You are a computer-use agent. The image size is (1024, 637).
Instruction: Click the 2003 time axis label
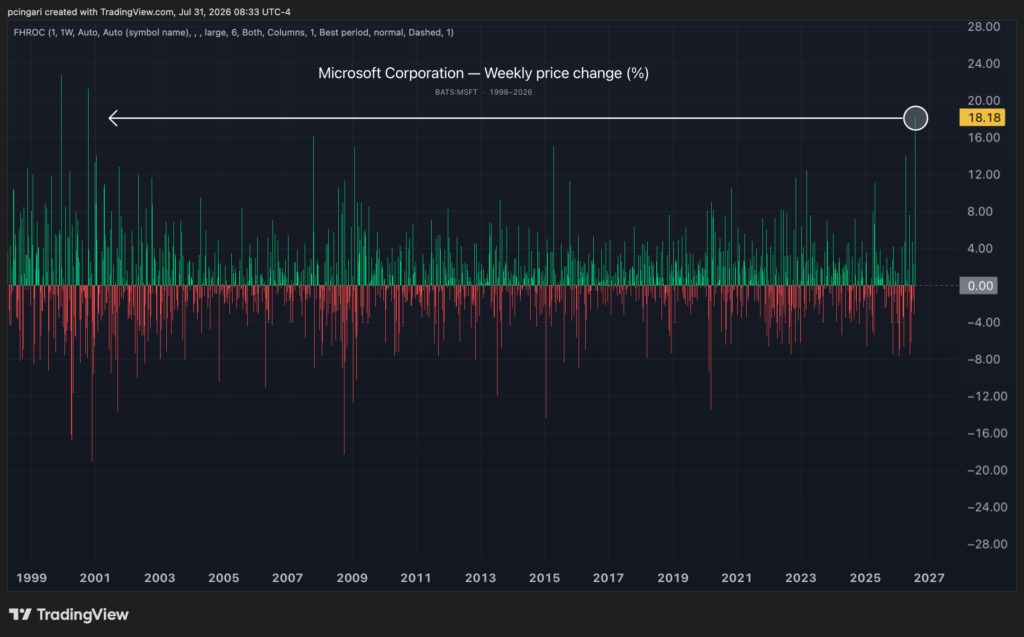point(159,578)
